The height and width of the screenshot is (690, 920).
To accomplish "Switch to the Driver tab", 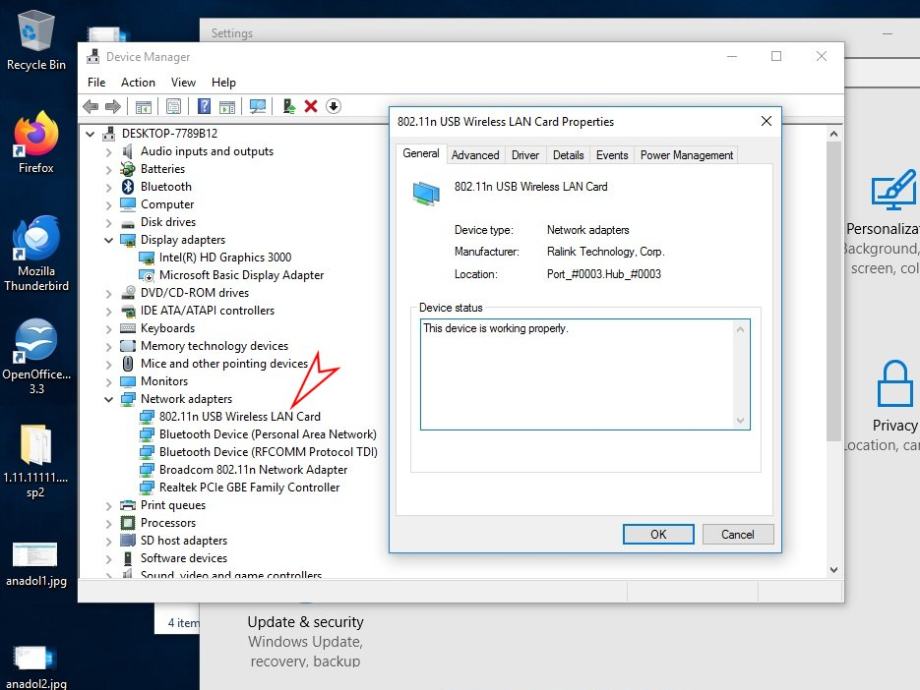I will (525, 155).
